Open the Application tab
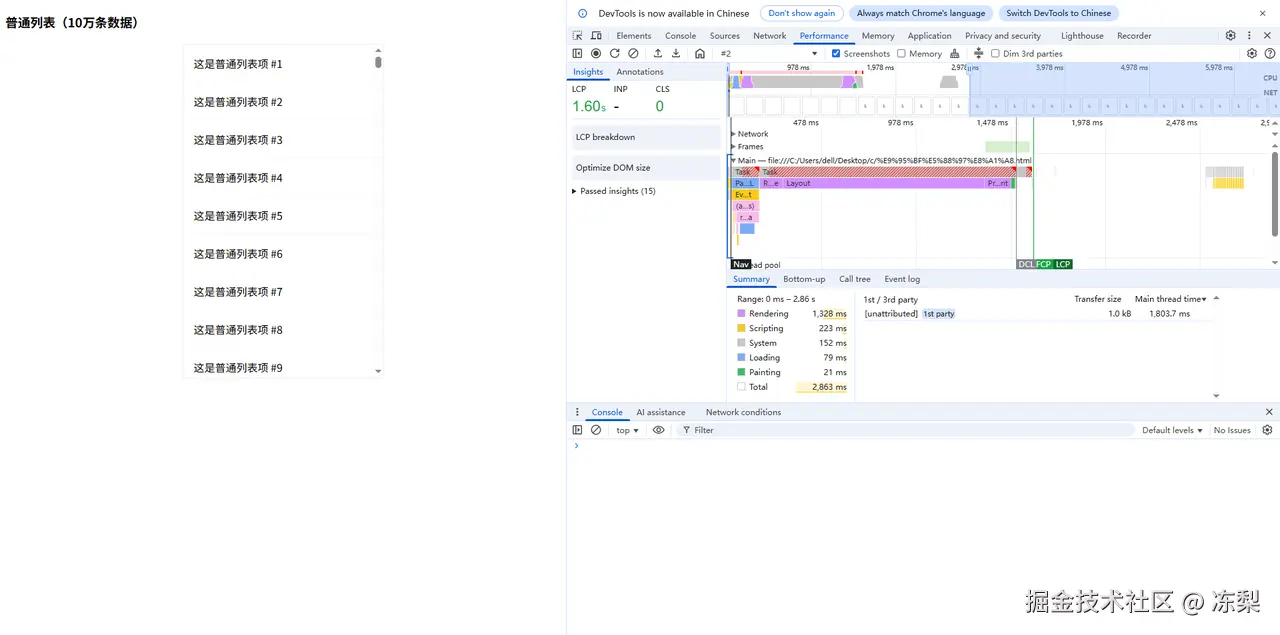This screenshot has height=635, width=1280. [930, 36]
